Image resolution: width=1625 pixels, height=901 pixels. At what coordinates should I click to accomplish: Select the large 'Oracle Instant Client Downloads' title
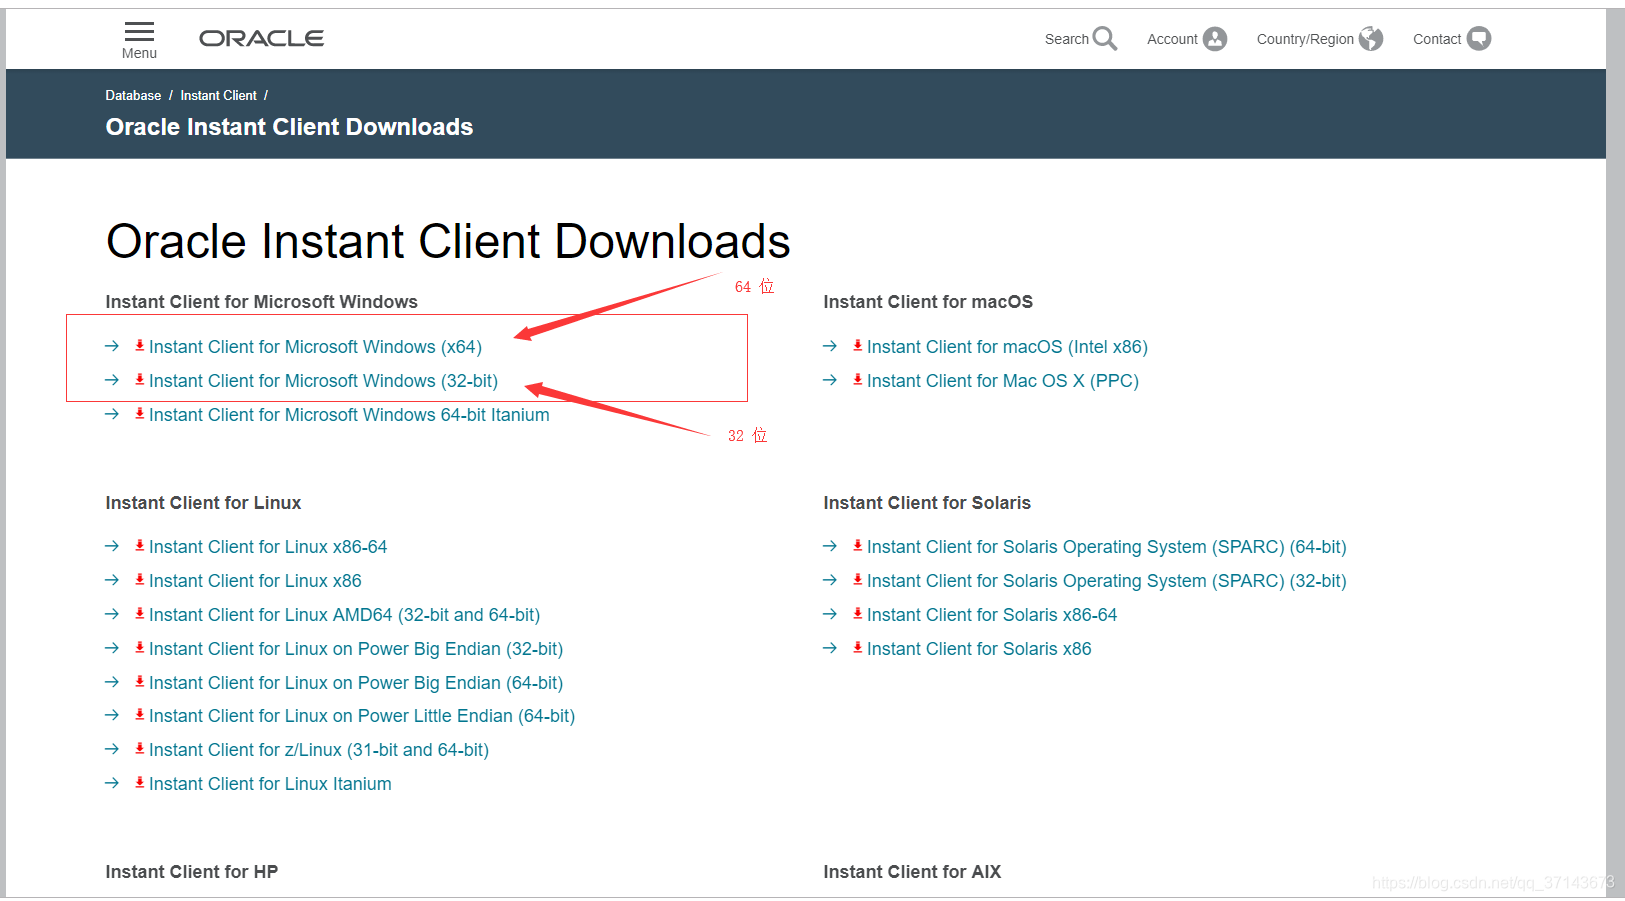[x=448, y=242]
